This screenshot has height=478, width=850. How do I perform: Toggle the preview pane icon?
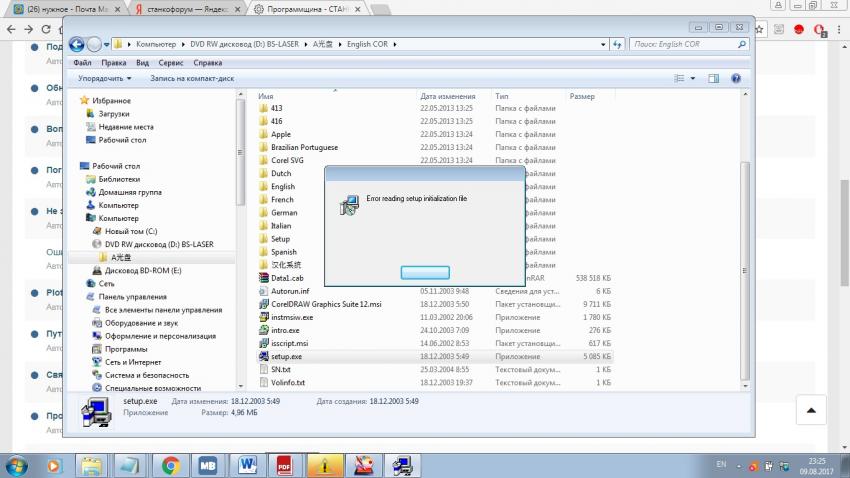point(714,78)
